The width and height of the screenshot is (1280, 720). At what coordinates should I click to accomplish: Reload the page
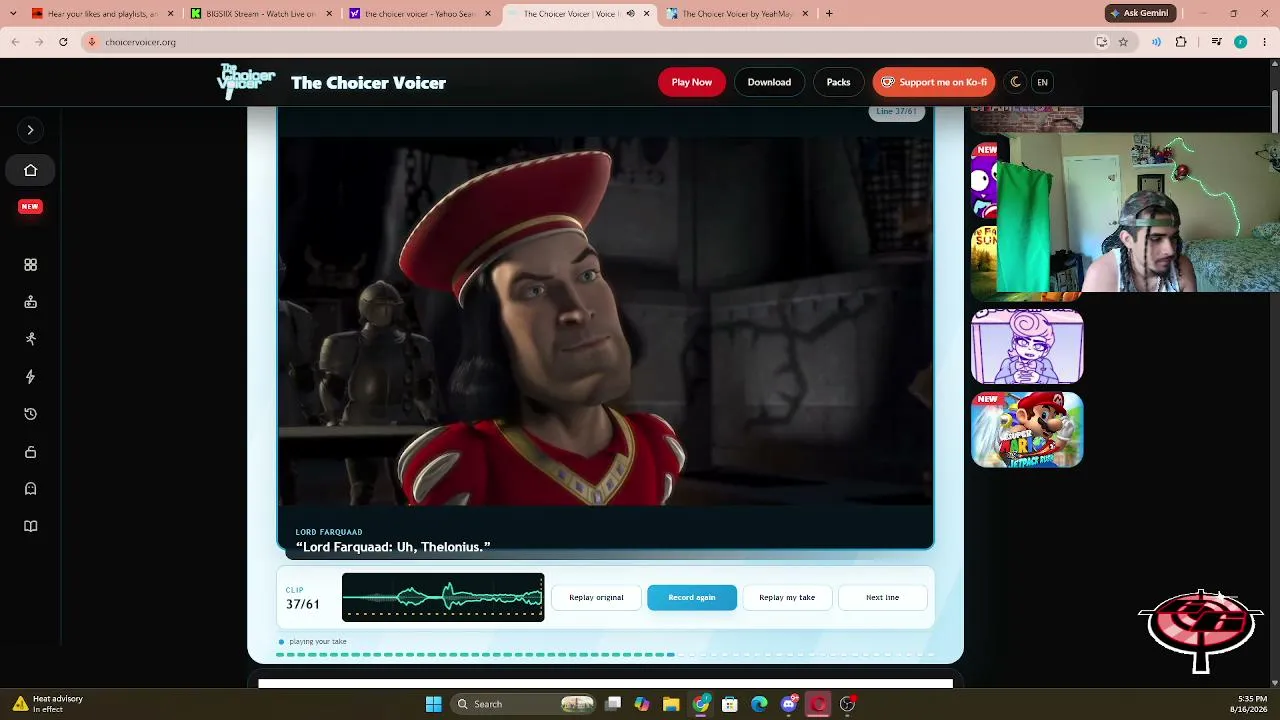(x=63, y=42)
